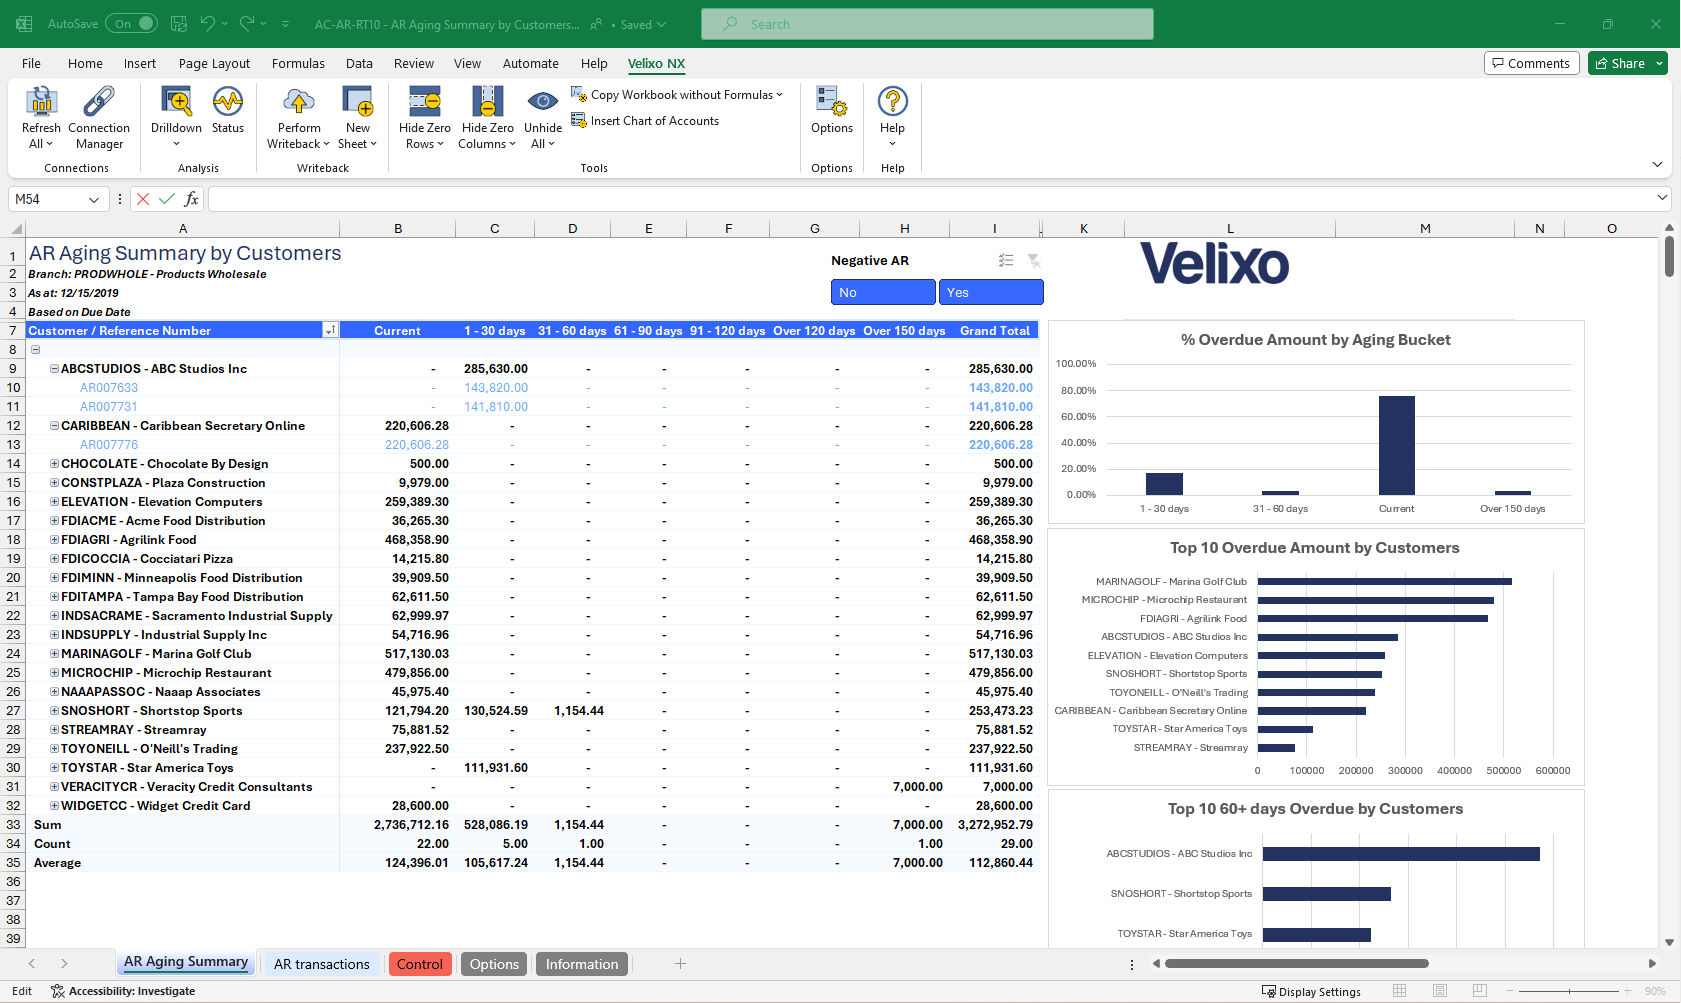Open the Share button dropdown arrow
Image resolution: width=1681 pixels, height=1003 pixels.
pos(1659,63)
